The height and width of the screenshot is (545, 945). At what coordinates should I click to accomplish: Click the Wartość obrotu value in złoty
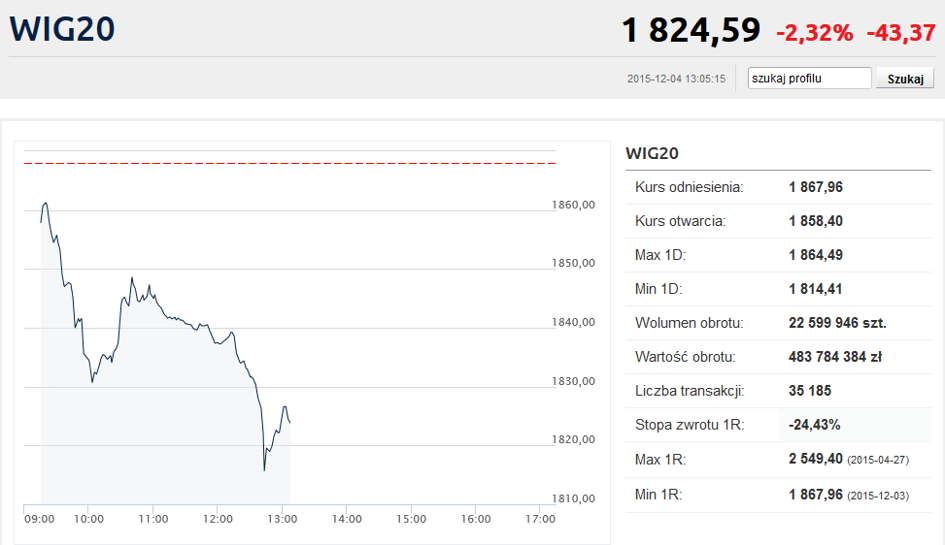coord(836,357)
